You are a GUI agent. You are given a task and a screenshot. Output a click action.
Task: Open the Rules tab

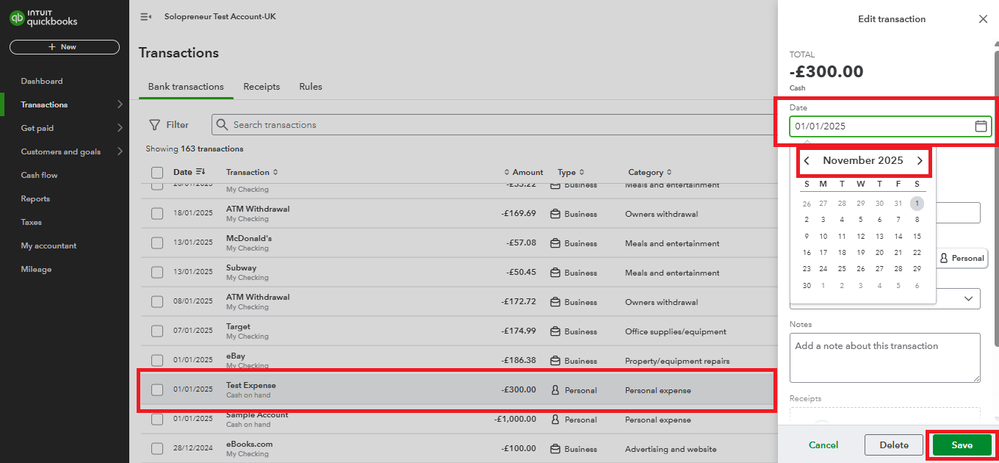pos(310,87)
